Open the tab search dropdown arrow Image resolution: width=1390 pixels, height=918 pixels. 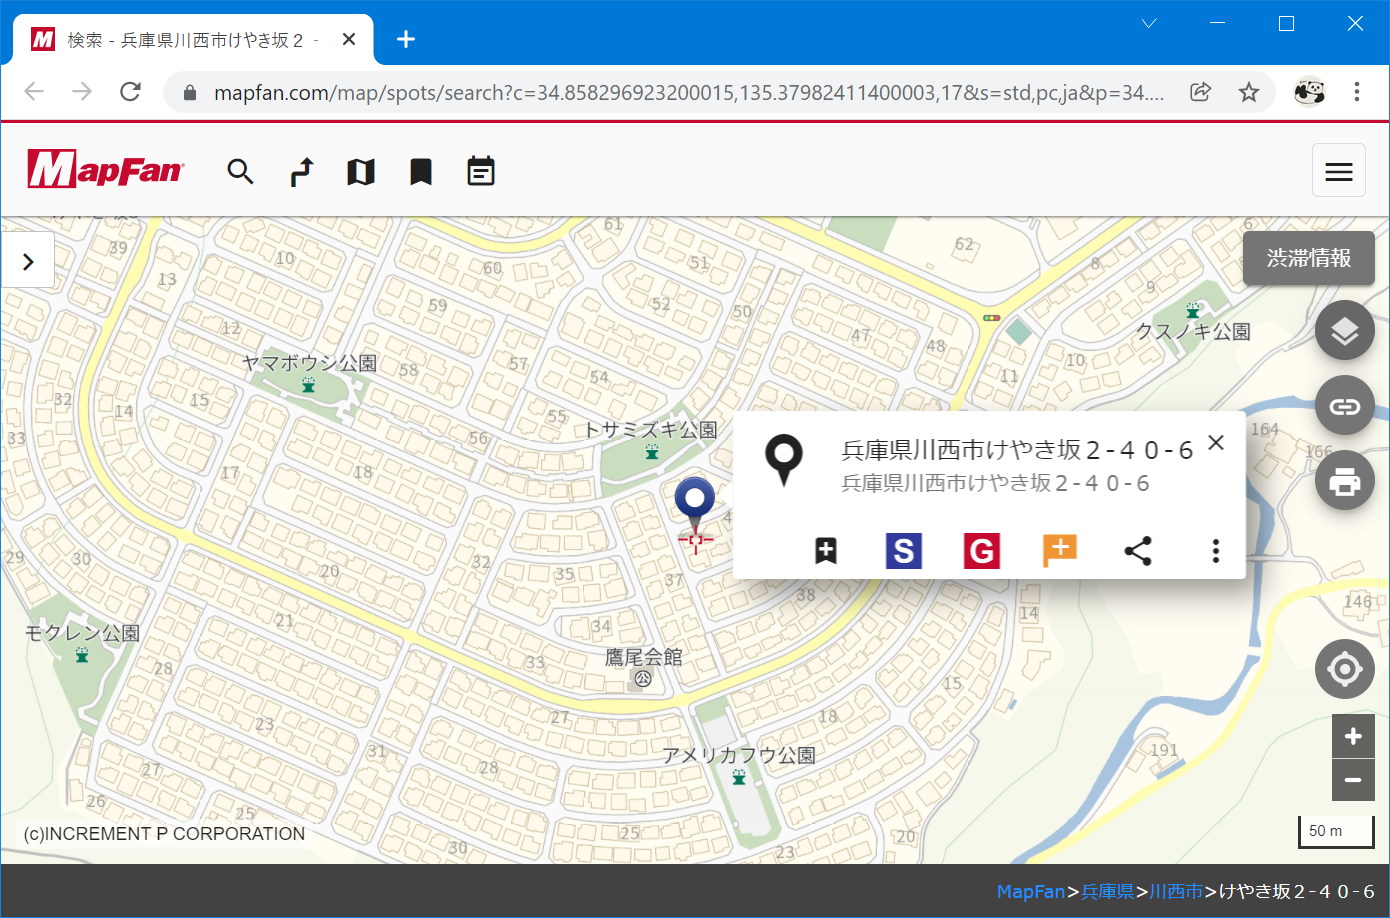[1149, 23]
